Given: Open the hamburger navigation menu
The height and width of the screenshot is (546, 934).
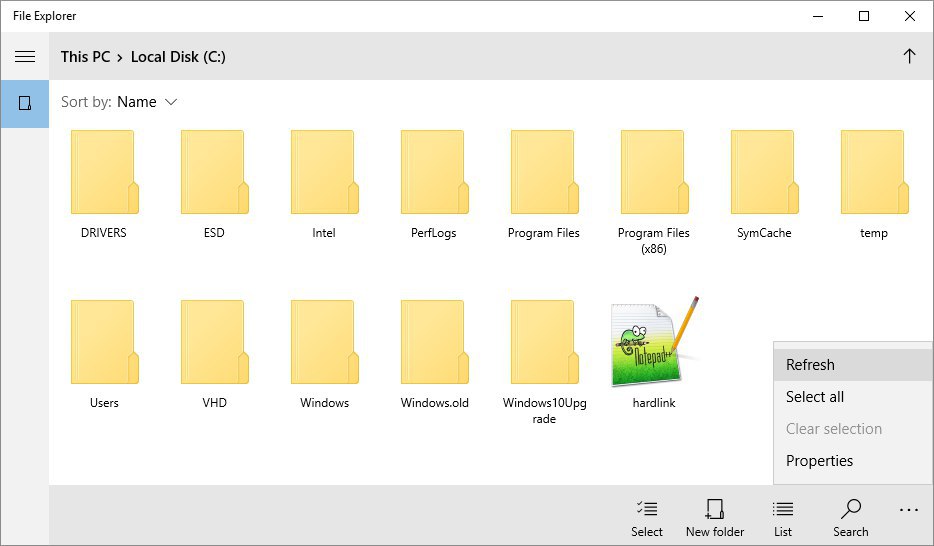Looking at the screenshot, I should tap(25, 57).
